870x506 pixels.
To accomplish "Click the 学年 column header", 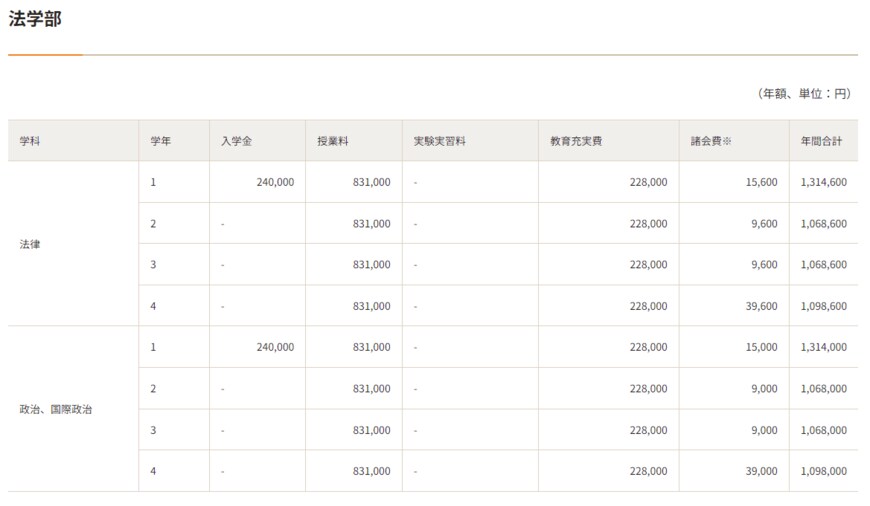I will (x=161, y=141).
